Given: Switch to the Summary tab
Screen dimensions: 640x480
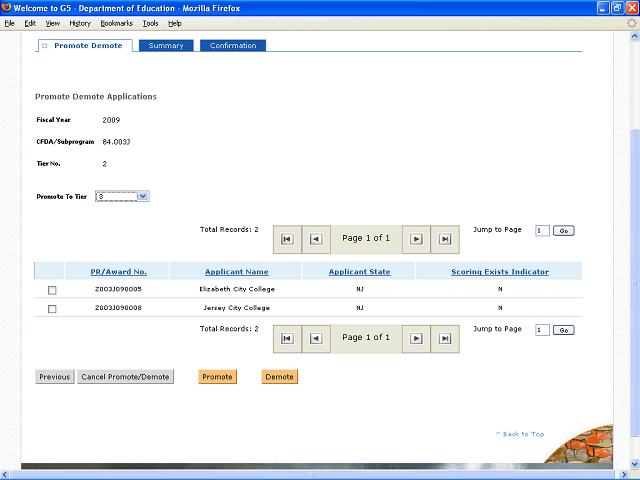Looking at the screenshot, I should [x=166, y=46].
